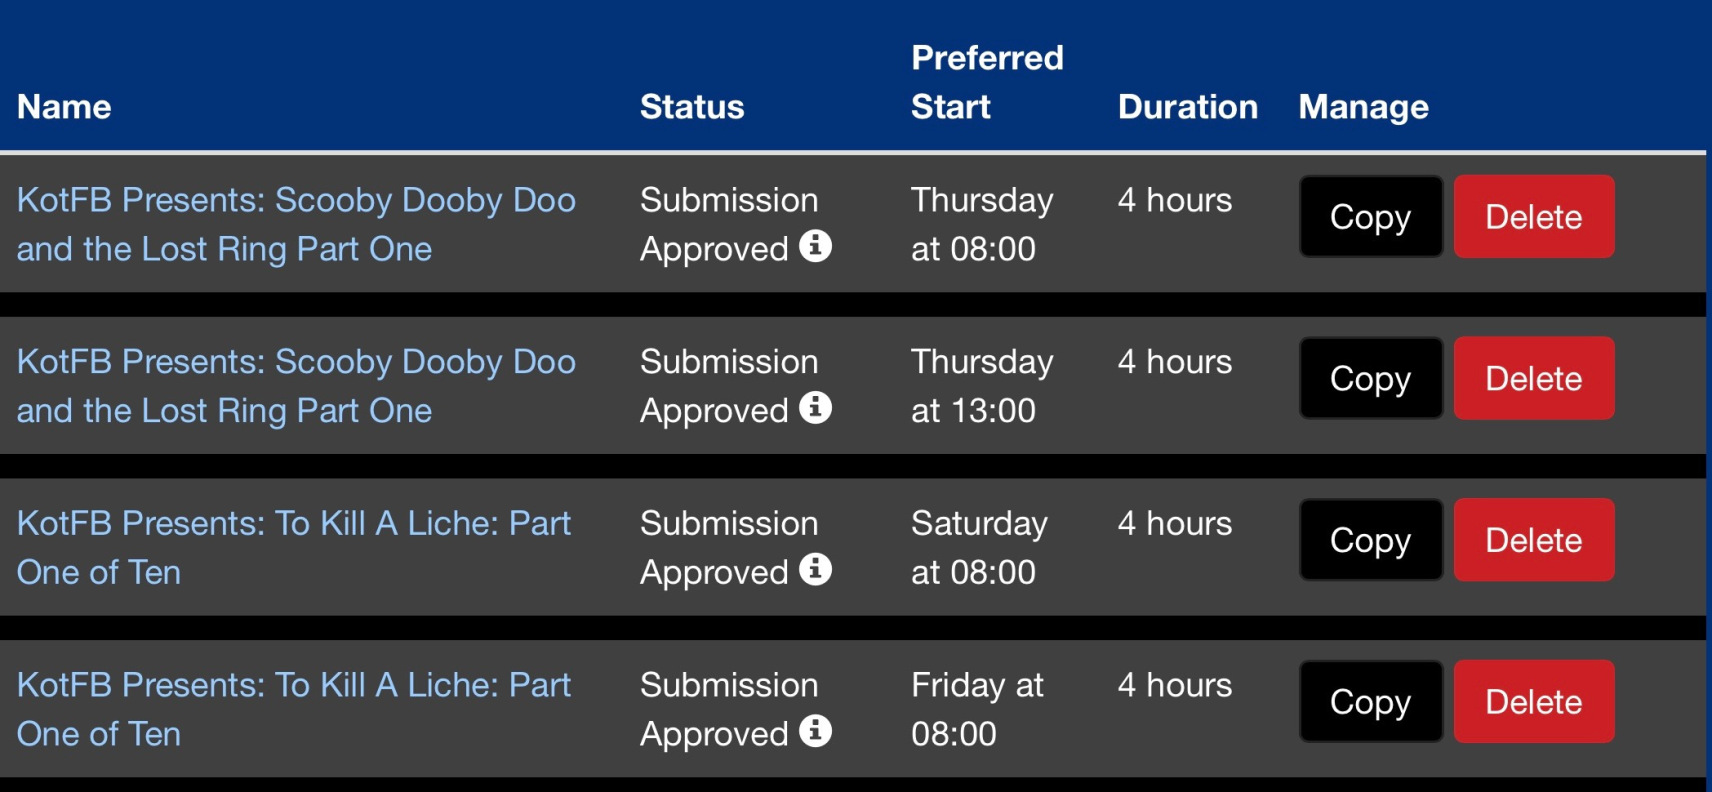1712x792 pixels.
Task: Delete the Scooby Dooby Doo Thursday 08:00 event
Action: pos(1533,217)
